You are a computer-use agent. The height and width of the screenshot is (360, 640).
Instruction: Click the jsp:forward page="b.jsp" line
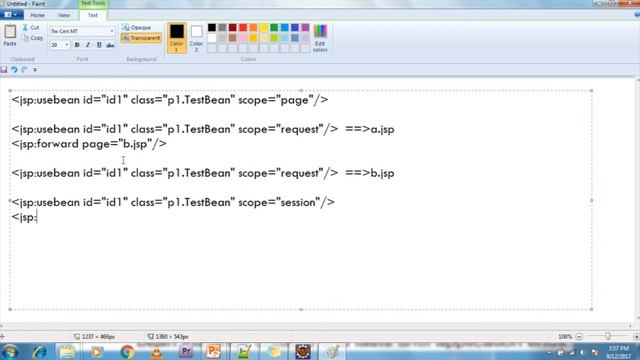[x=89, y=144]
